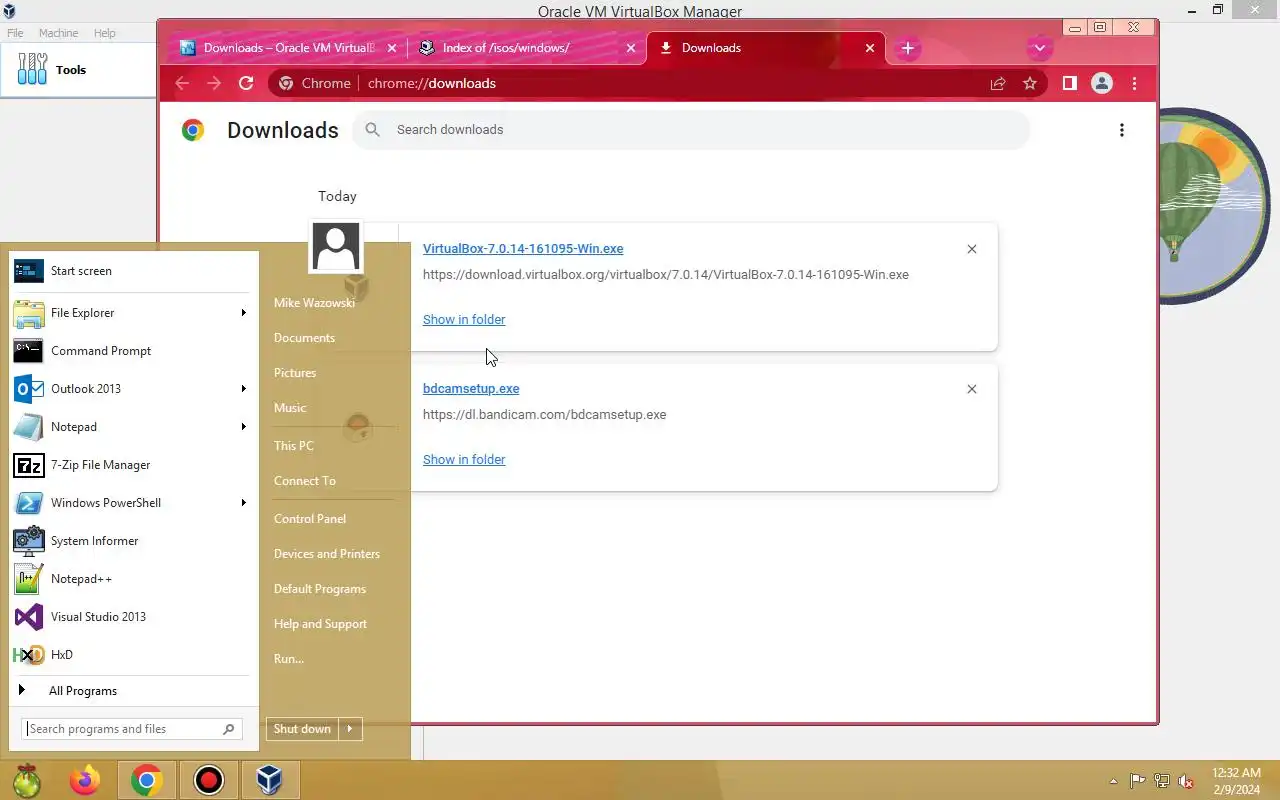Image resolution: width=1280 pixels, height=800 pixels.
Task: Click the Chrome taskbar icon
Action: click(x=147, y=780)
